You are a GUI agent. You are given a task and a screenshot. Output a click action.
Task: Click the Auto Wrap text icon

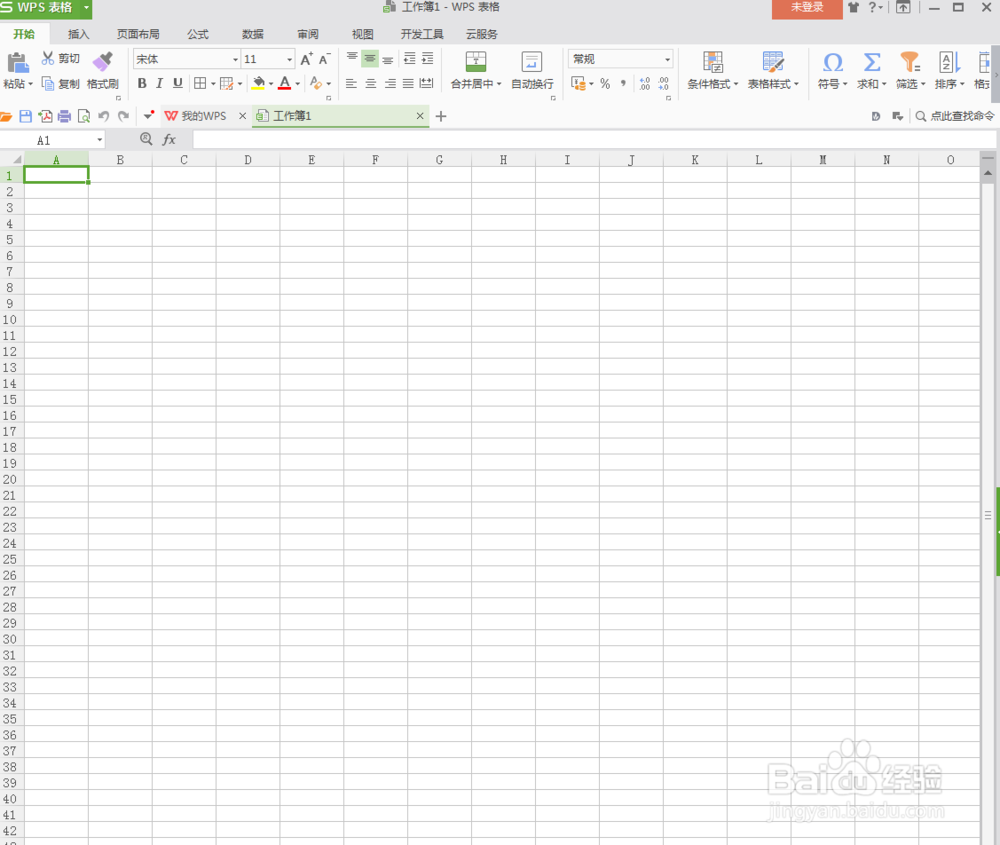(x=532, y=62)
